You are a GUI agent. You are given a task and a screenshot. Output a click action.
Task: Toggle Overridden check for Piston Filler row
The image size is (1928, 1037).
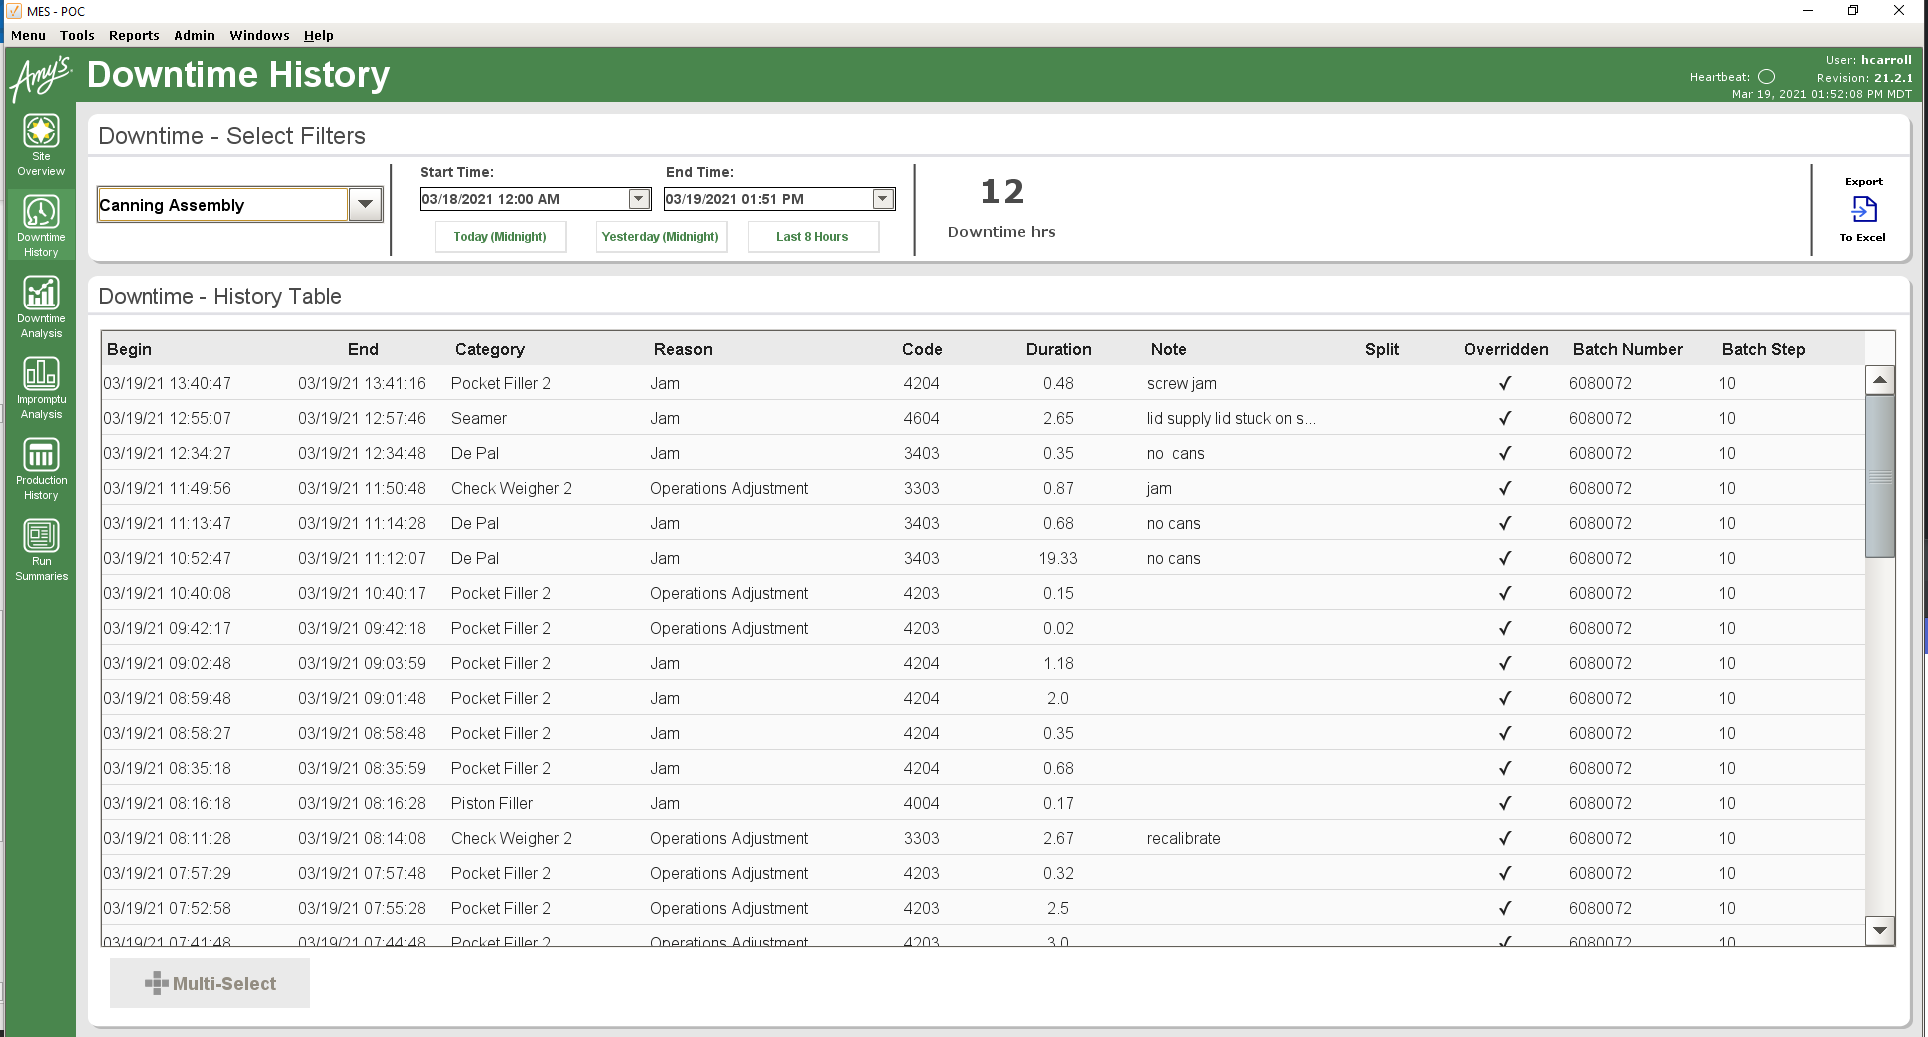pyautogui.click(x=1505, y=803)
